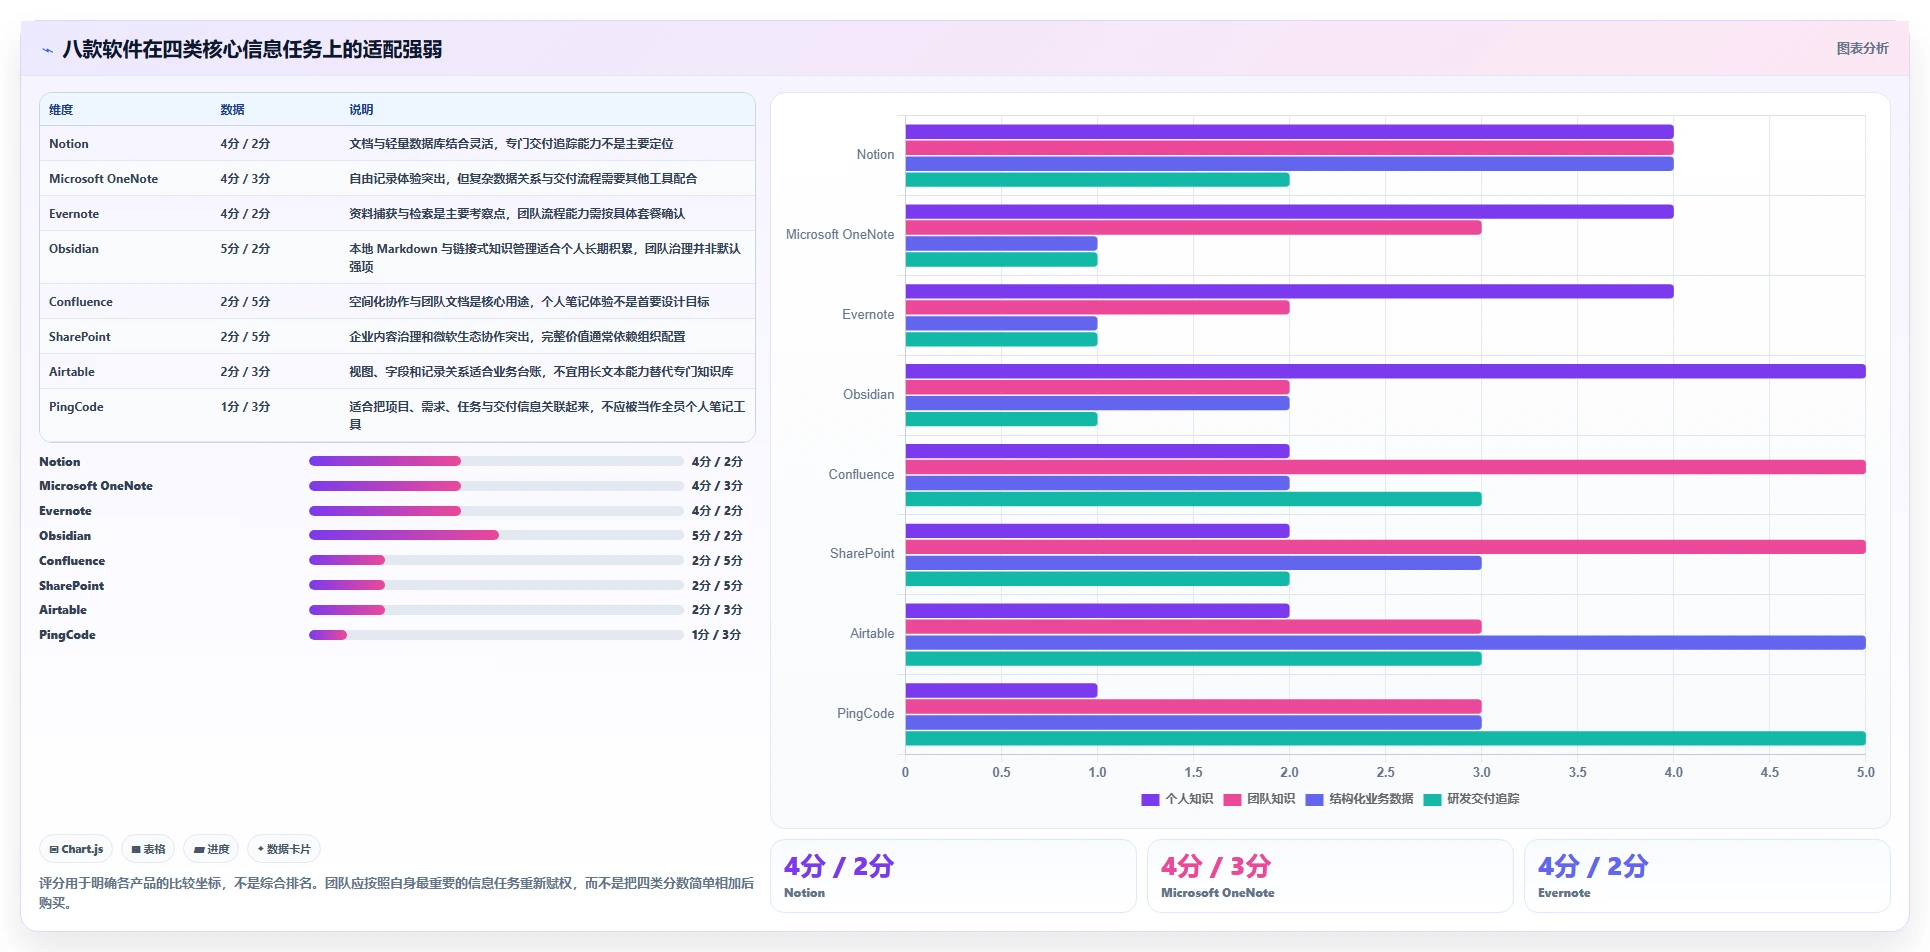Click the 5.0 tick on the x-axis
This screenshot has width=1930, height=952.
click(x=1865, y=773)
